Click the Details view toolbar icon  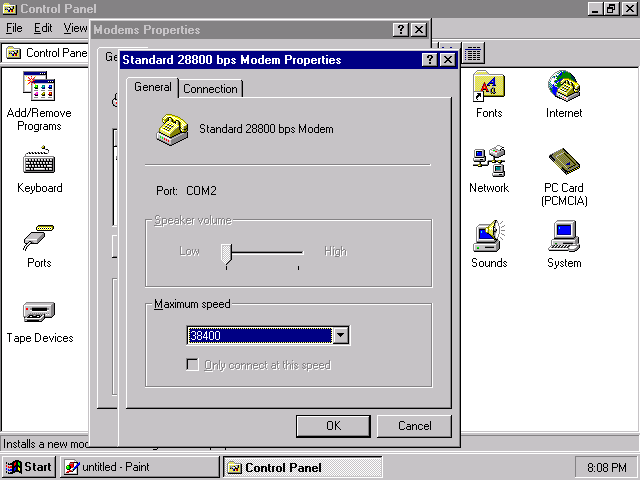(473, 53)
